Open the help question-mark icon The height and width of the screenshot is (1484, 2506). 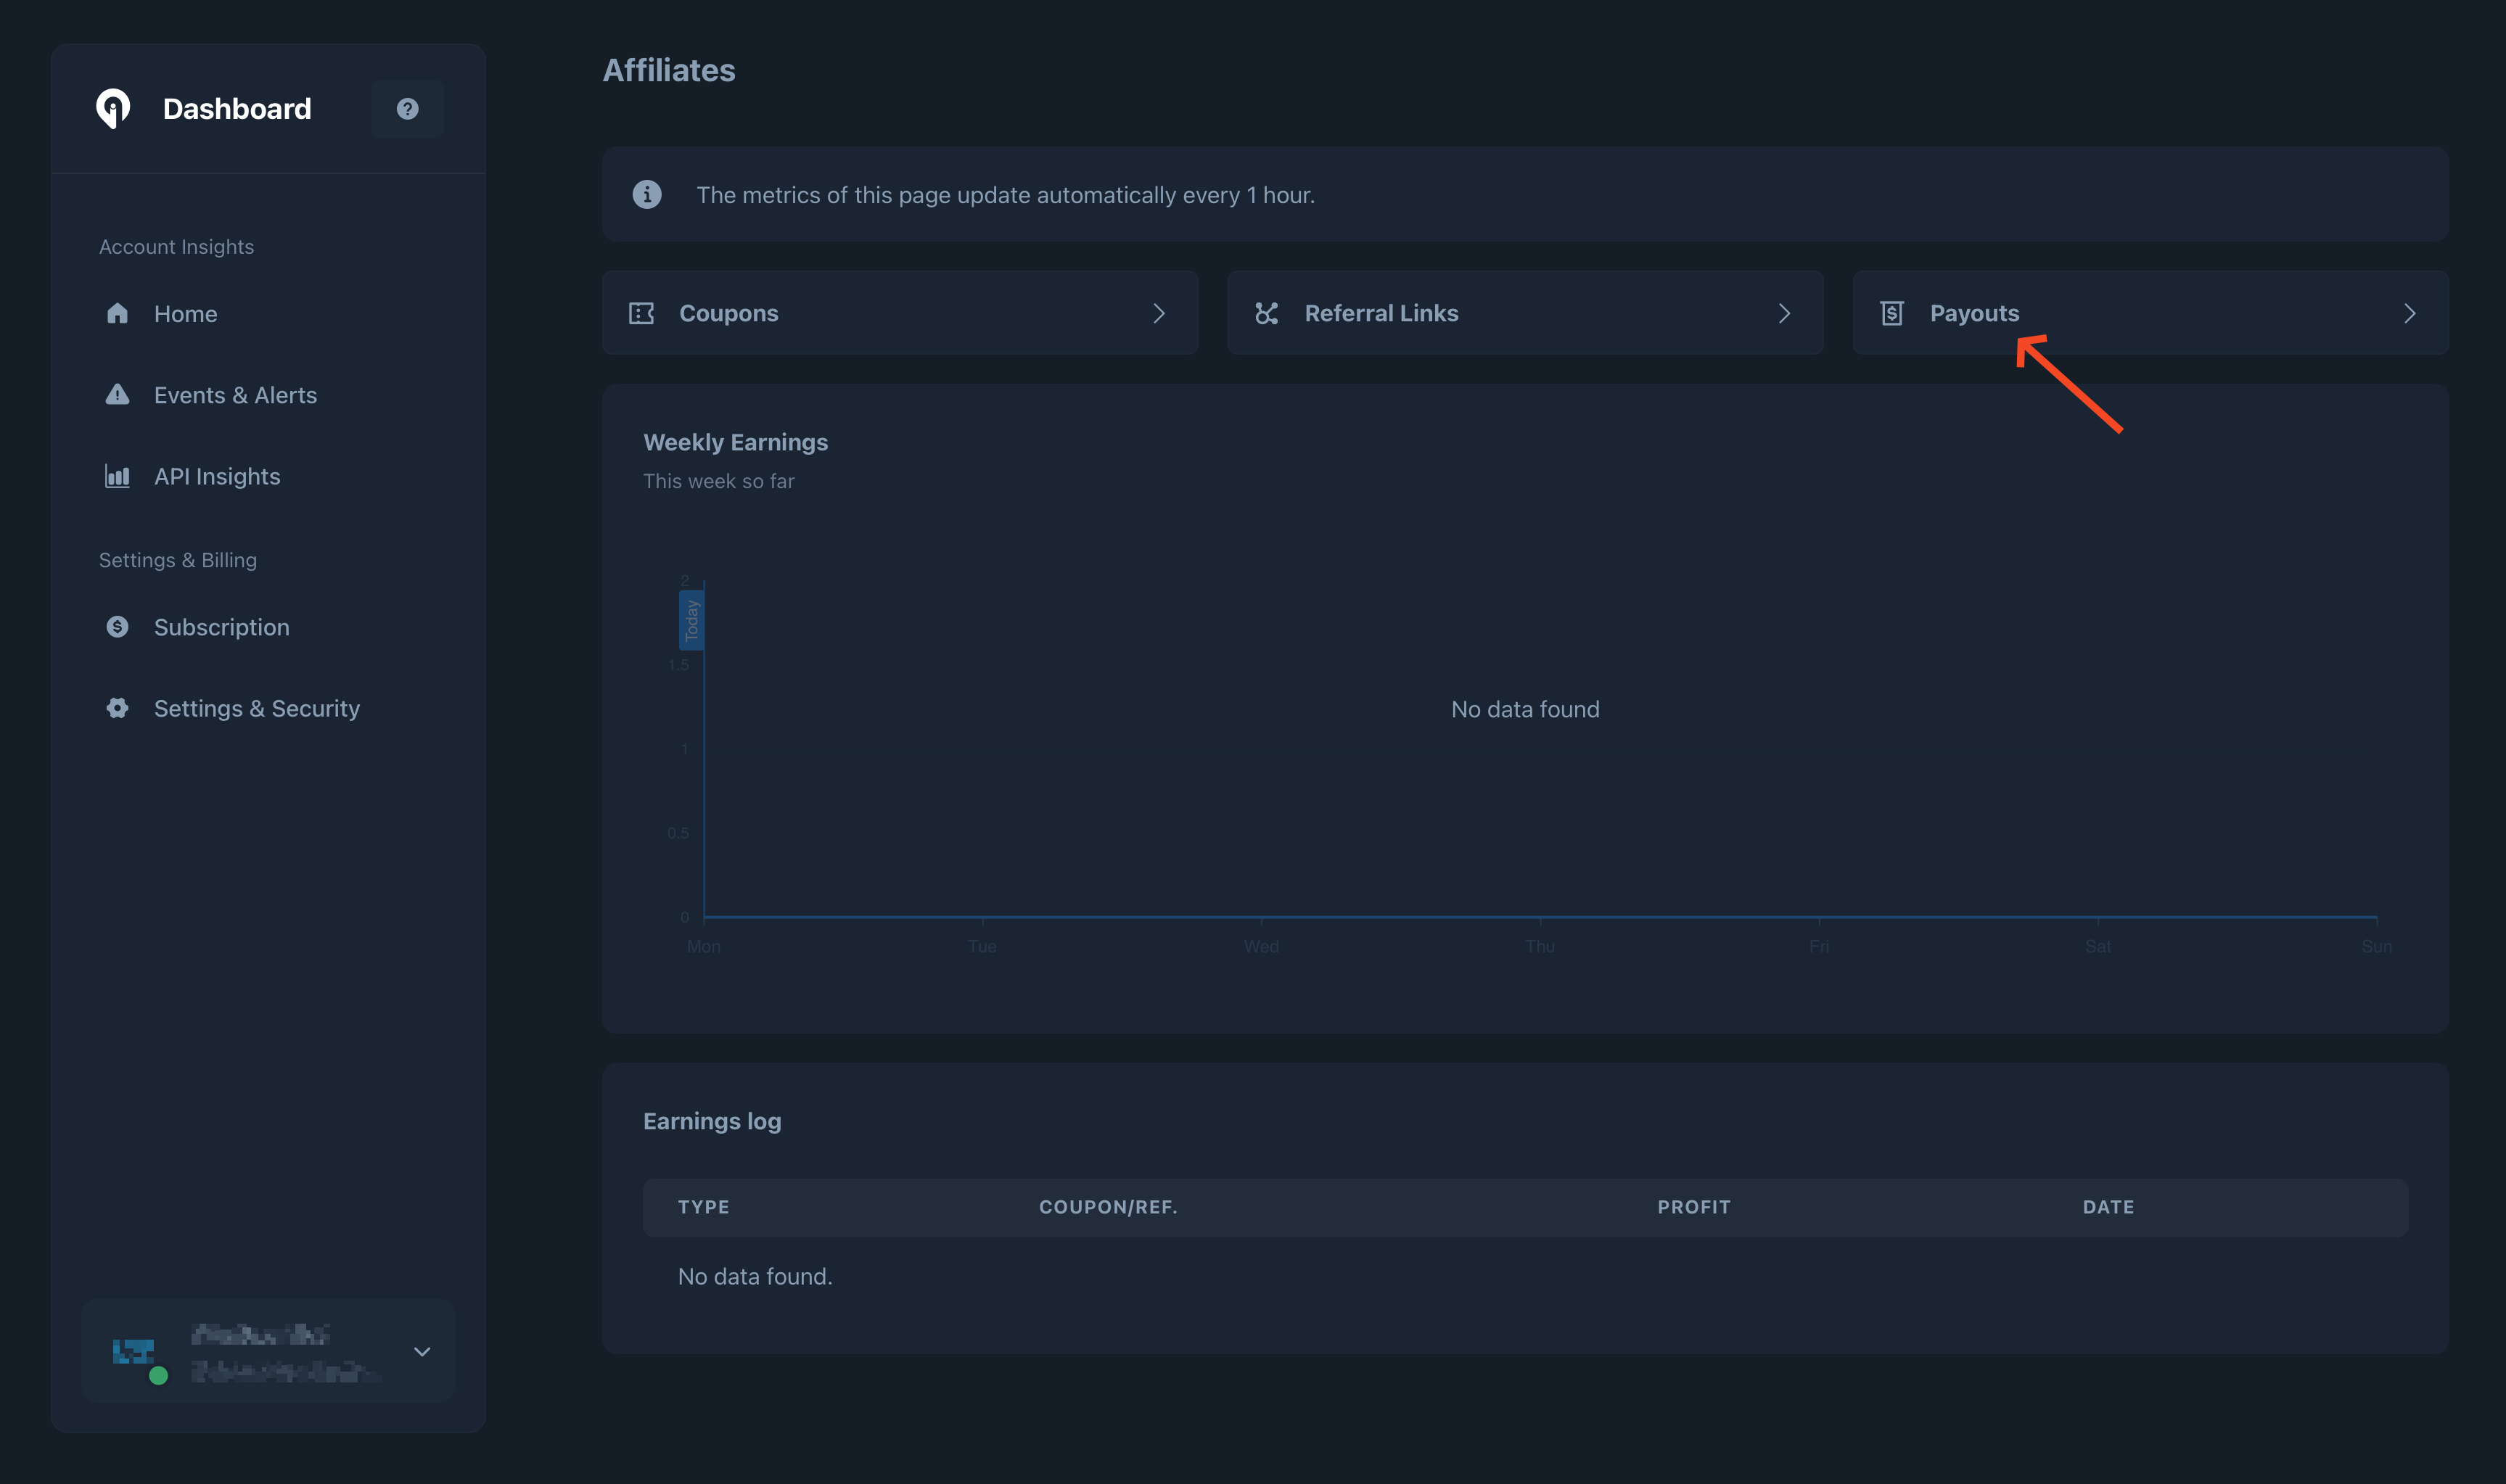(x=407, y=108)
